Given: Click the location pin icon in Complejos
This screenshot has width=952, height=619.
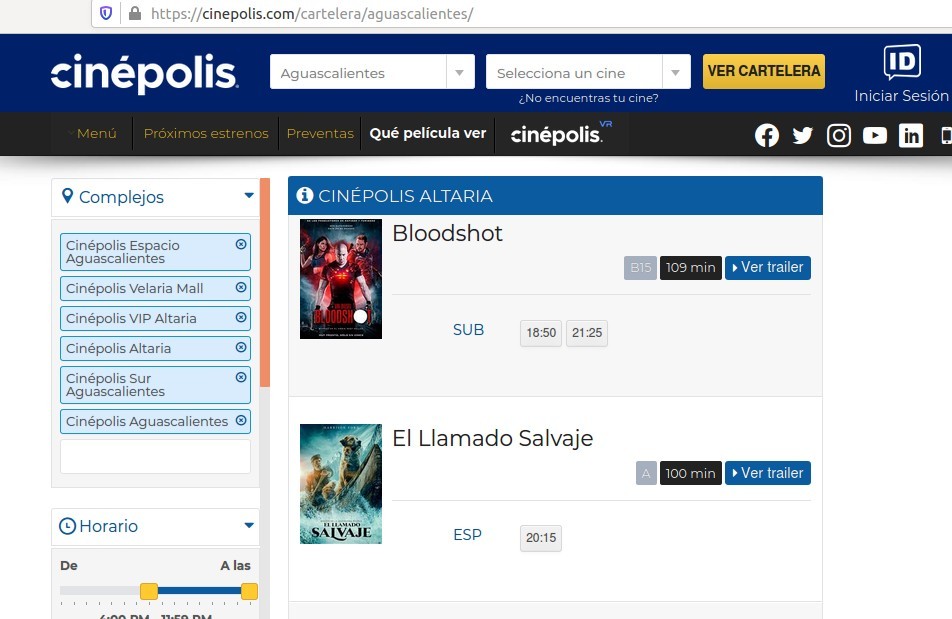Looking at the screenshot, I should (x=67, y=196).
